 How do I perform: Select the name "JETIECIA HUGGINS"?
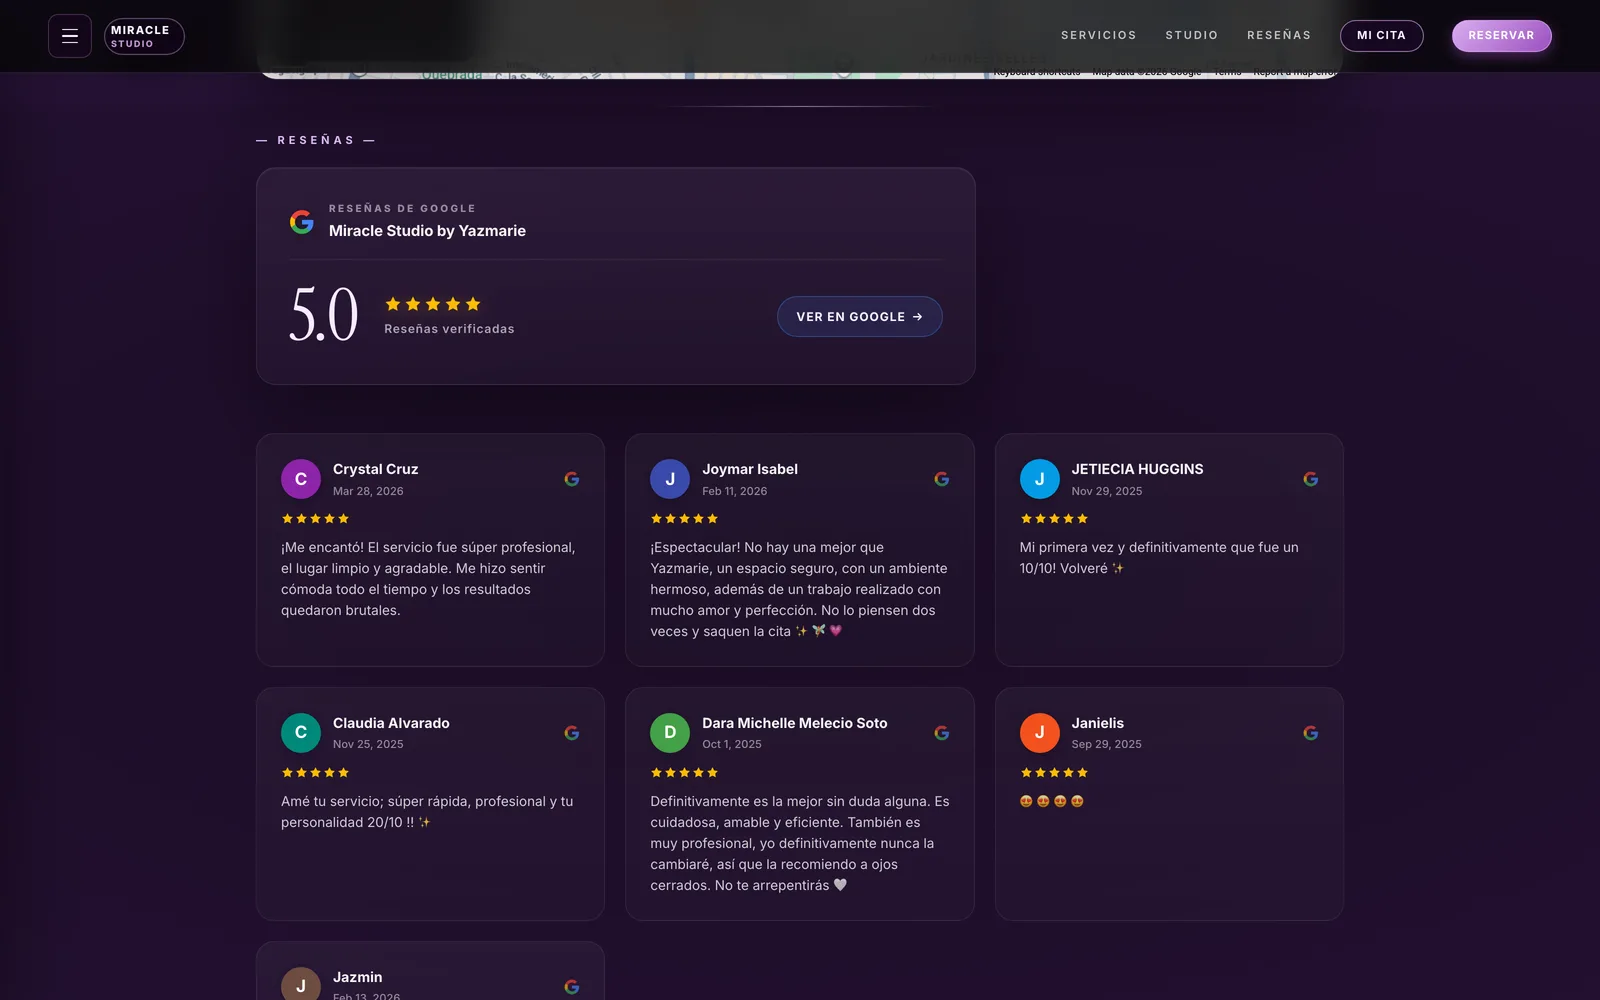pyautogui.click(x=1137, y=469)
